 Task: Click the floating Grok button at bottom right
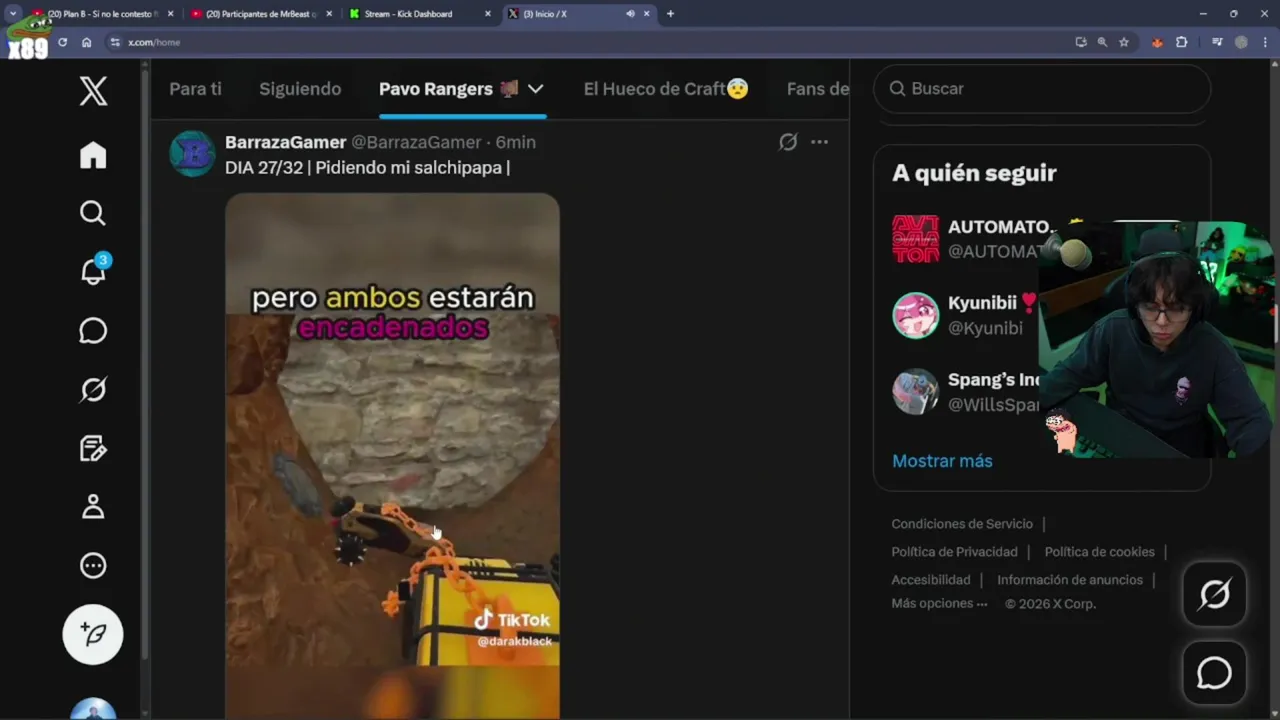[1215, 595]
